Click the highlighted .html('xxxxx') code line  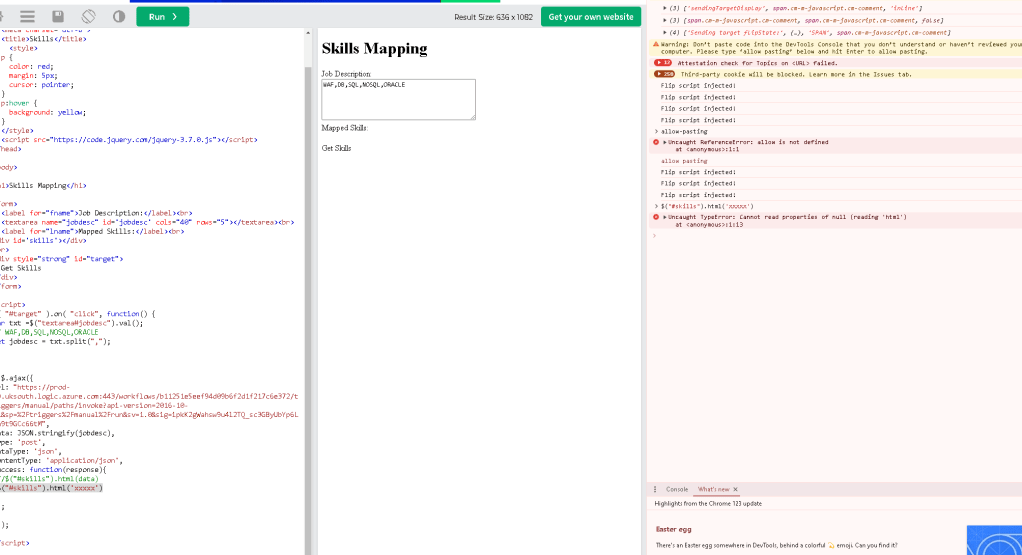pyautogui.click(x=51, y=488)
